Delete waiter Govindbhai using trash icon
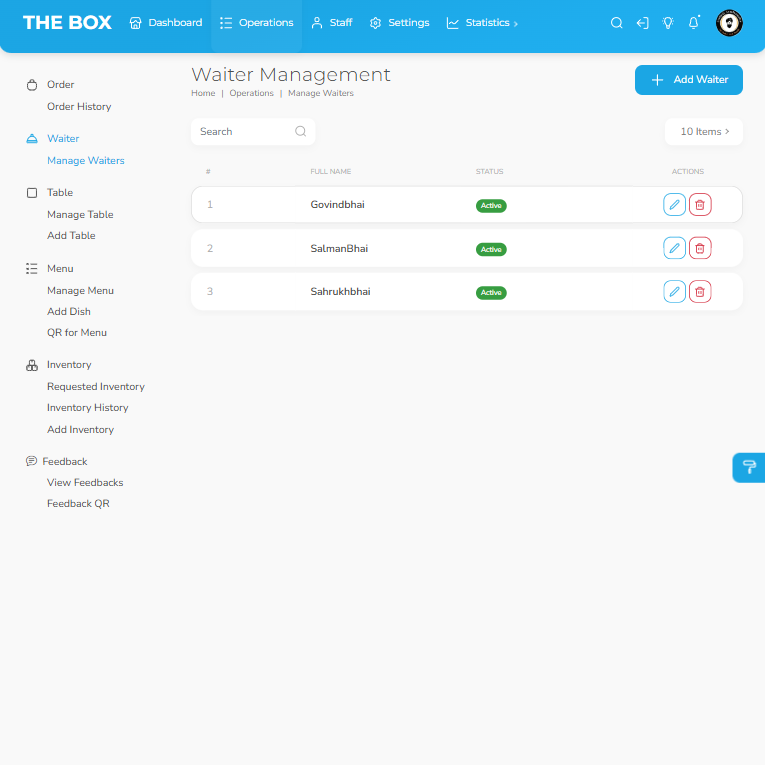 [700, 205]
